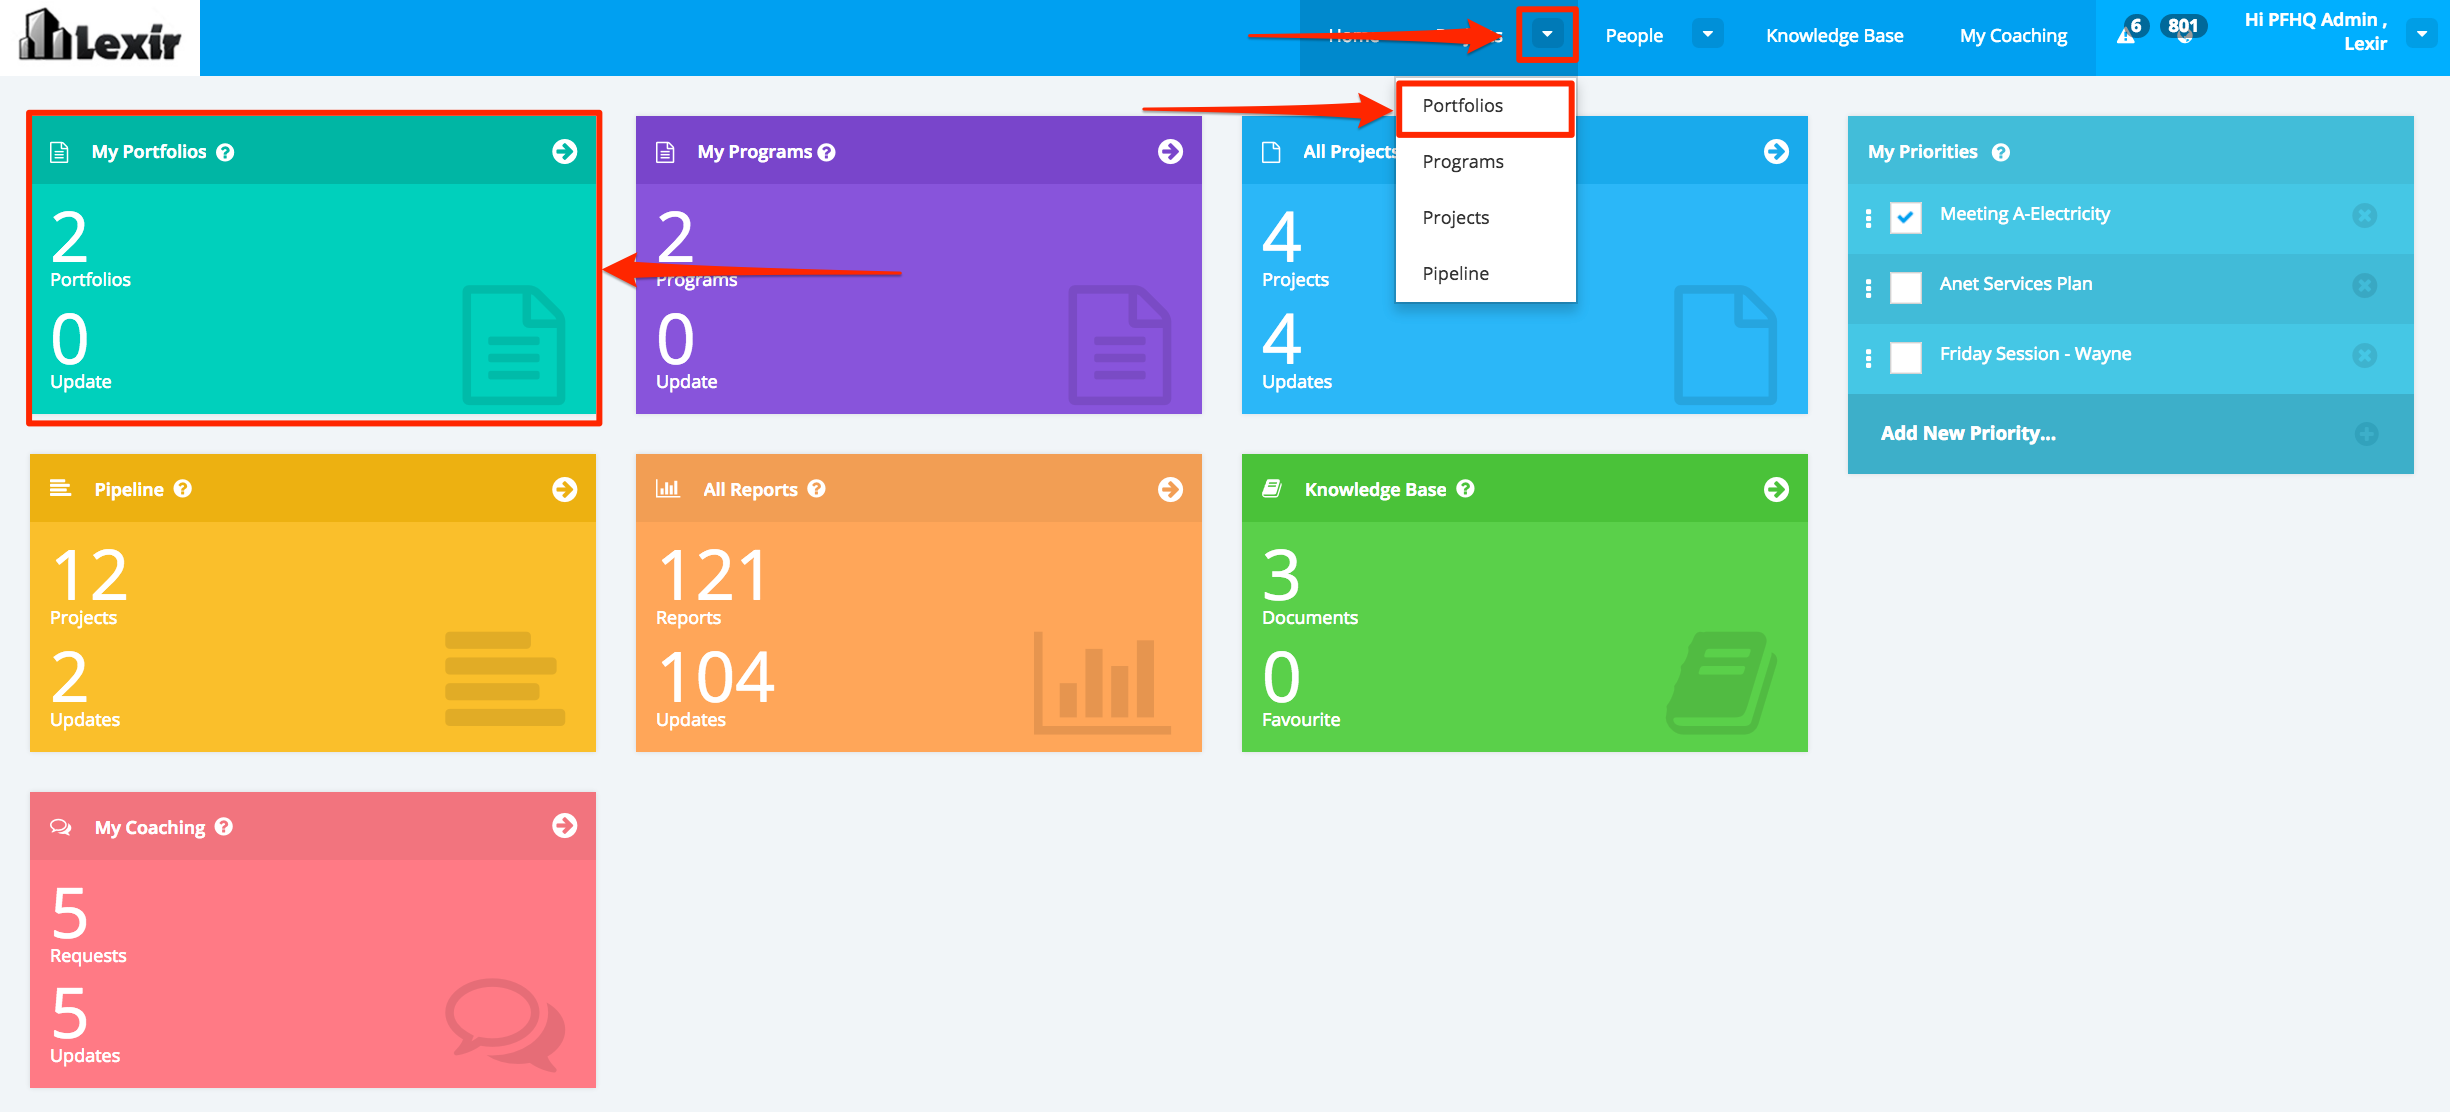Open the alerts warning icon with 6
Image resolution: width=2450 pixels, height=1112 pixels.
click(2127, 34)
